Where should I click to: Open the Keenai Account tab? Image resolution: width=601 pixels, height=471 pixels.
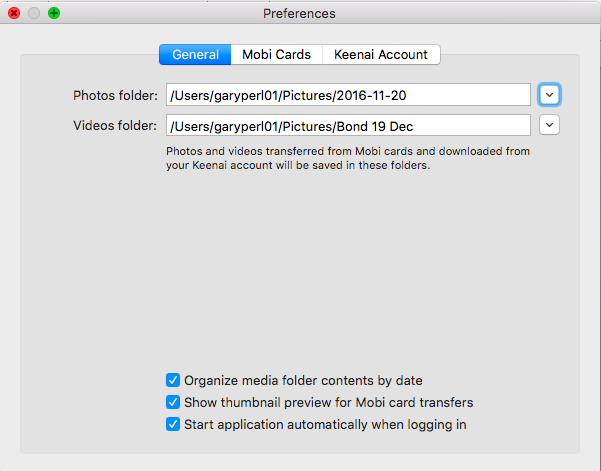(x=381, y=54)
